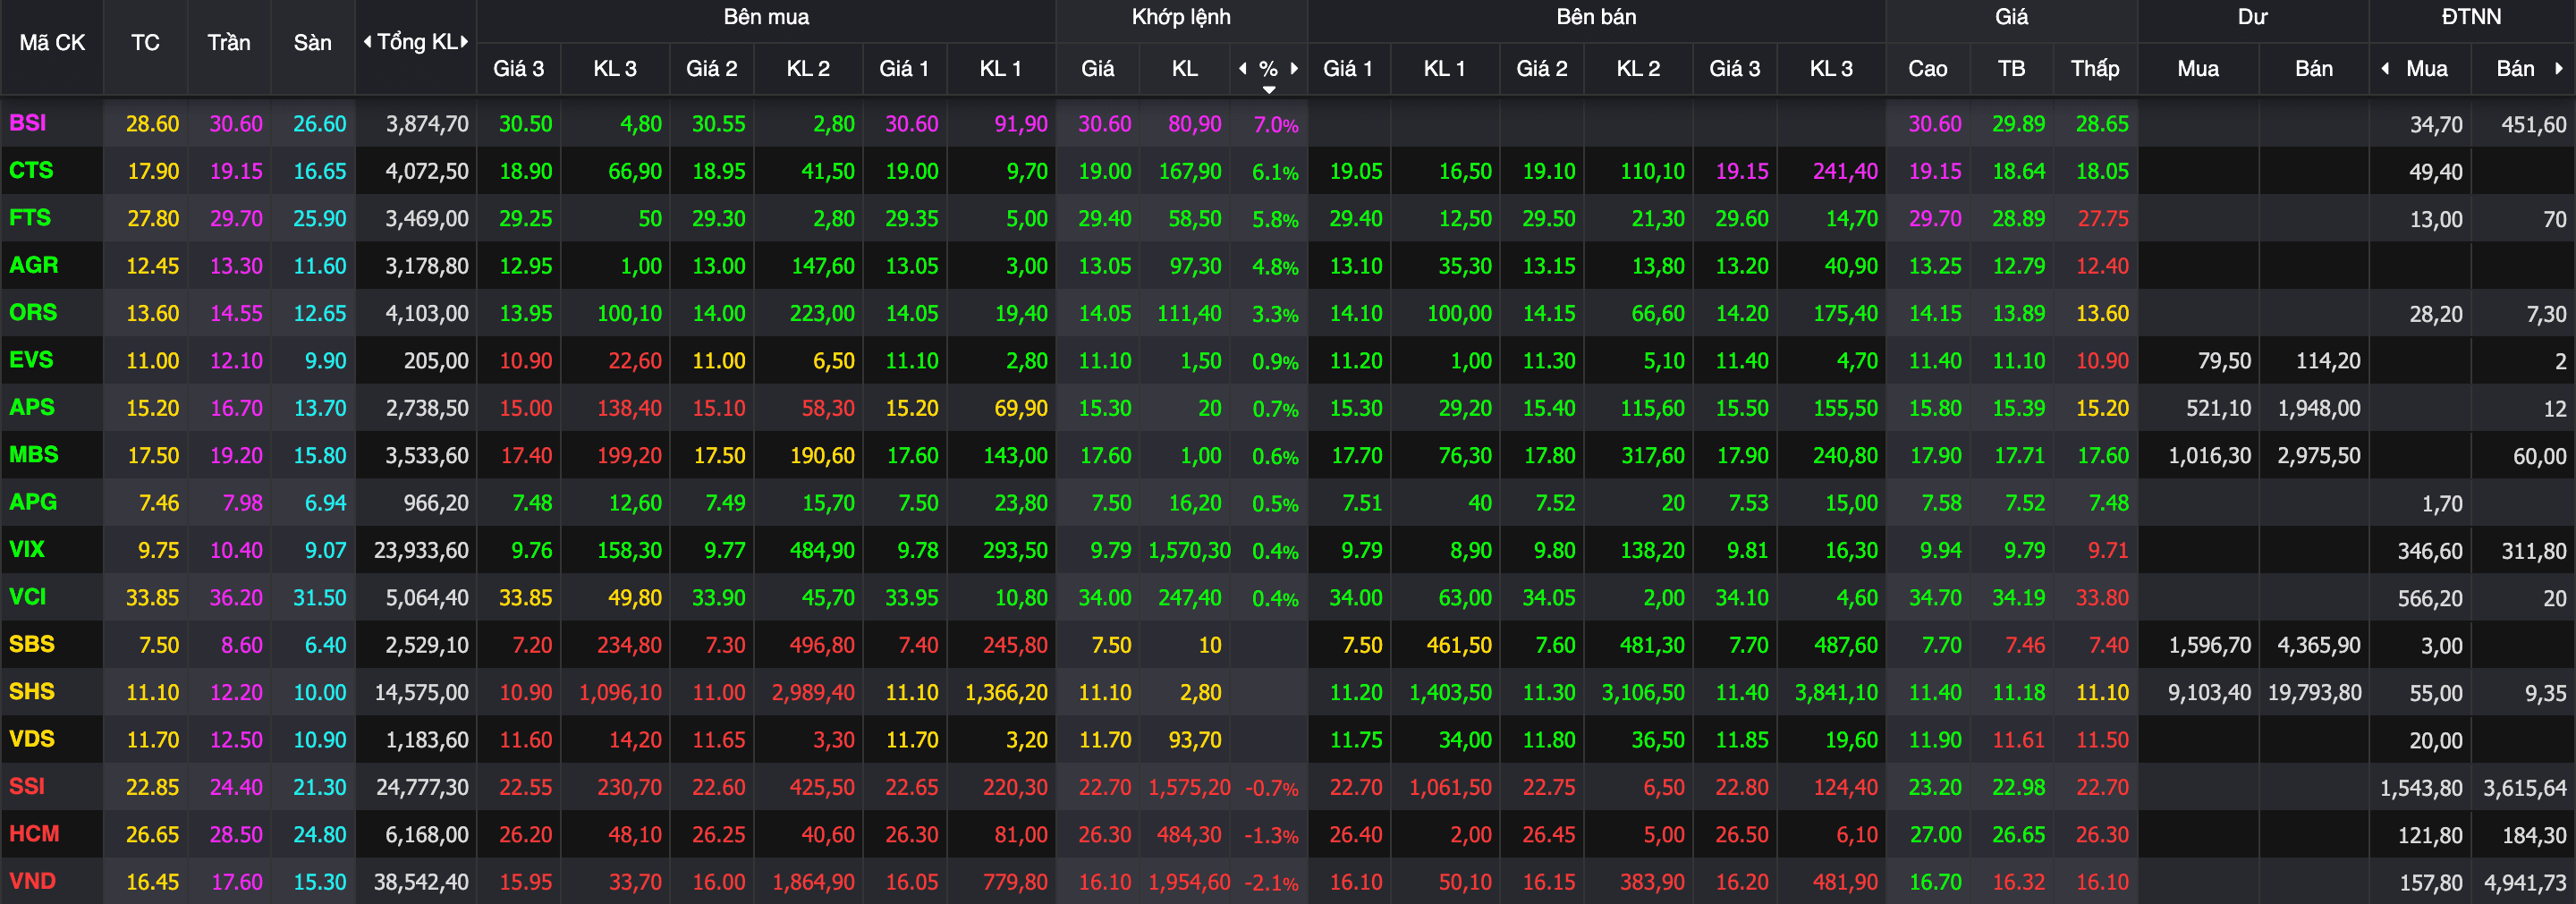This screenshot has height=904, width=2576.
Task: Click VND's ĐTNN Bán value 4,941,73
Action: 2525,883
